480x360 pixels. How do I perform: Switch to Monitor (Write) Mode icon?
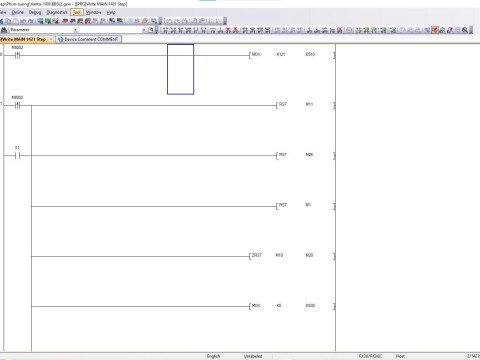pyautogui.click(x=450, y=30)
